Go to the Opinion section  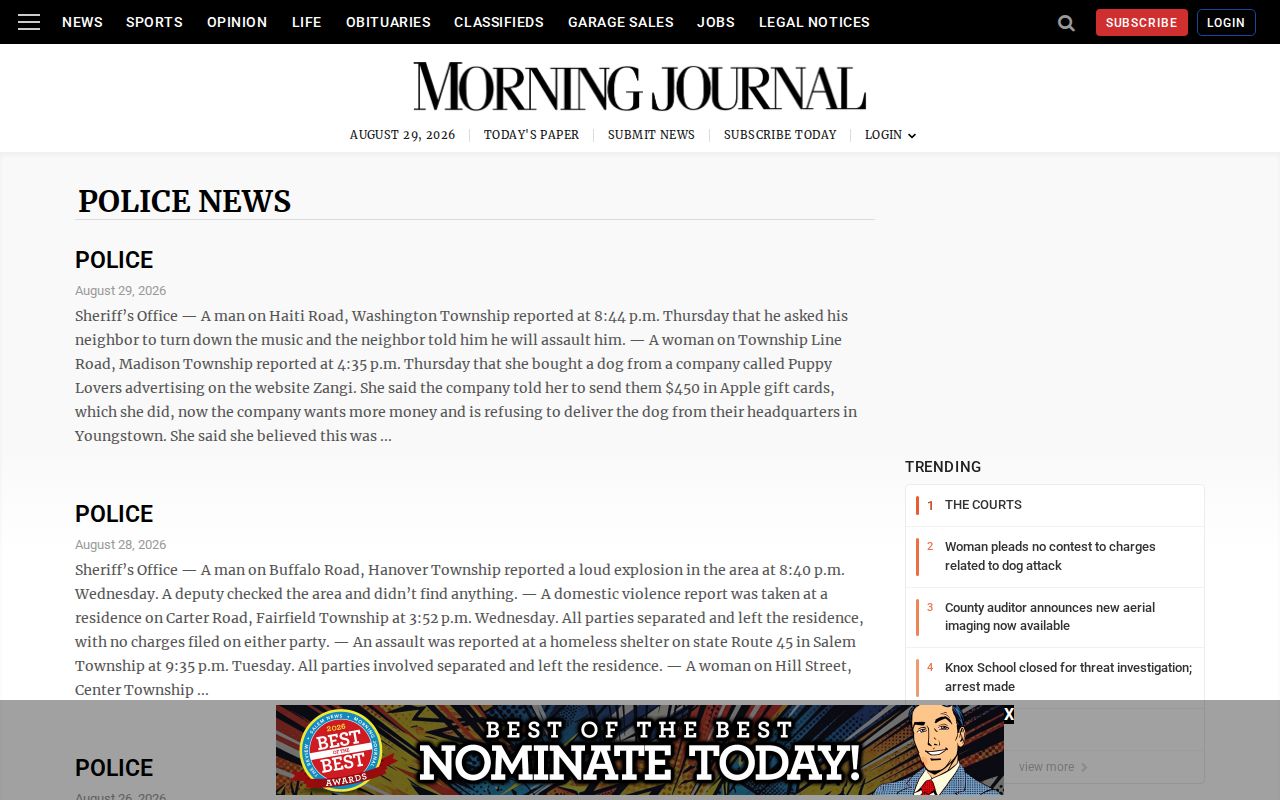point(237,22)
